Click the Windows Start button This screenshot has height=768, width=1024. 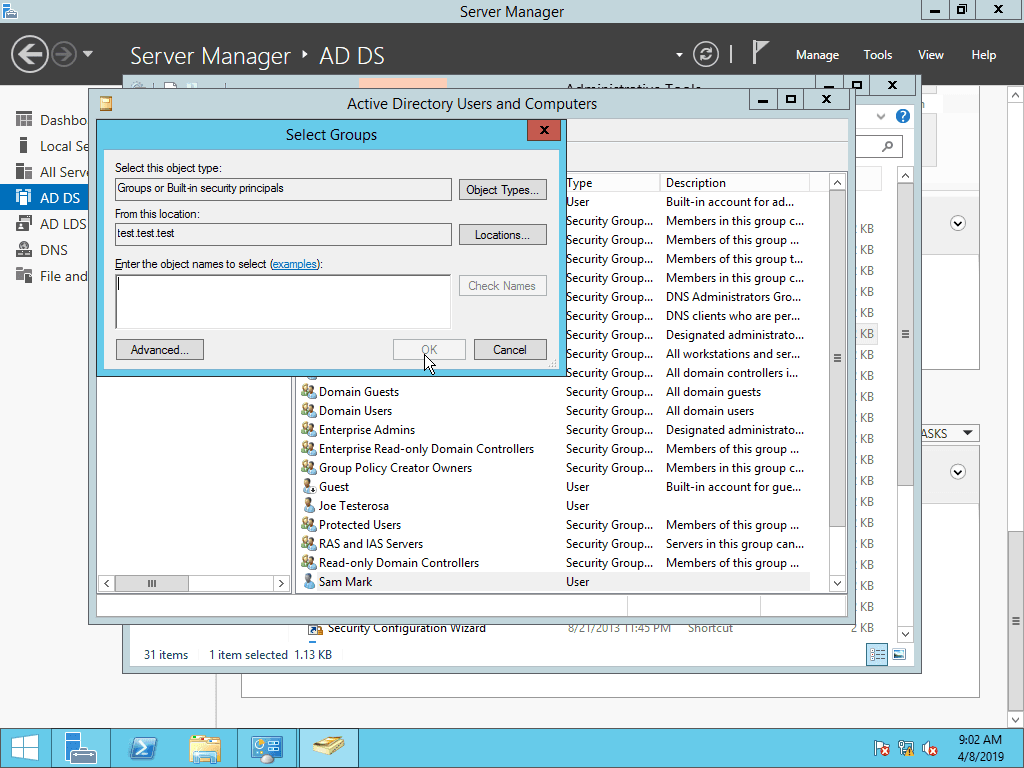25,748
